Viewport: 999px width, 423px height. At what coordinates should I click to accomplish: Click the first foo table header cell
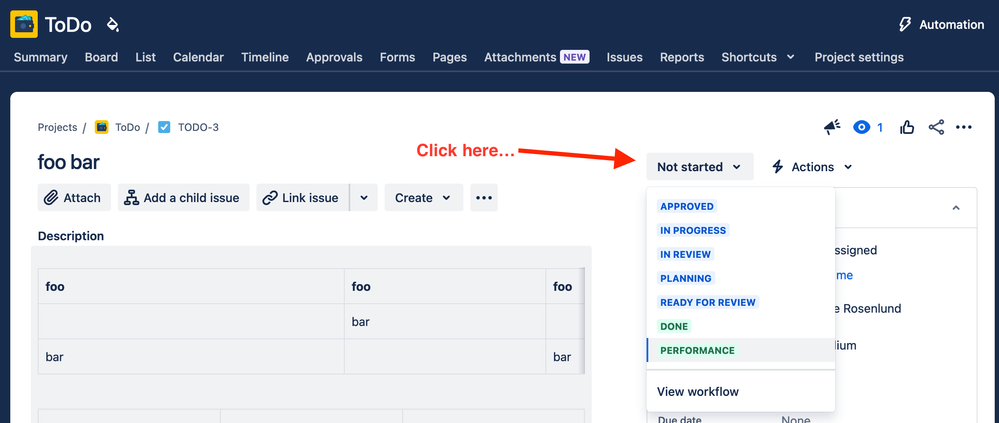(191, 287)
